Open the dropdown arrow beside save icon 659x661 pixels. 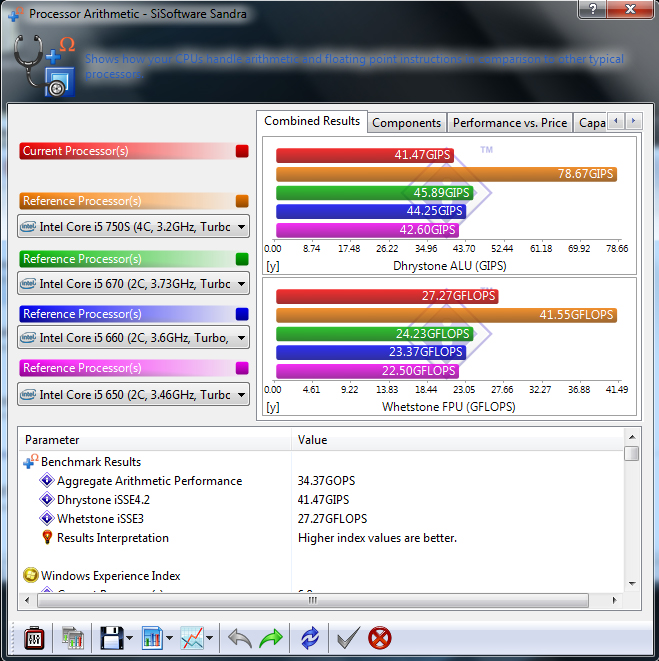129,638
